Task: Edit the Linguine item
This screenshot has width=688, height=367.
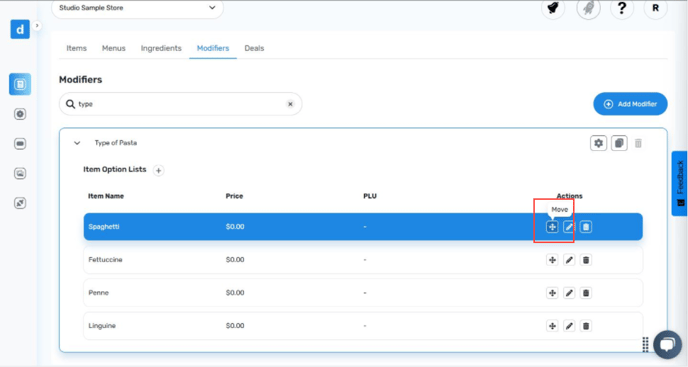Action: pyautogui.click(x=569, y=326)
